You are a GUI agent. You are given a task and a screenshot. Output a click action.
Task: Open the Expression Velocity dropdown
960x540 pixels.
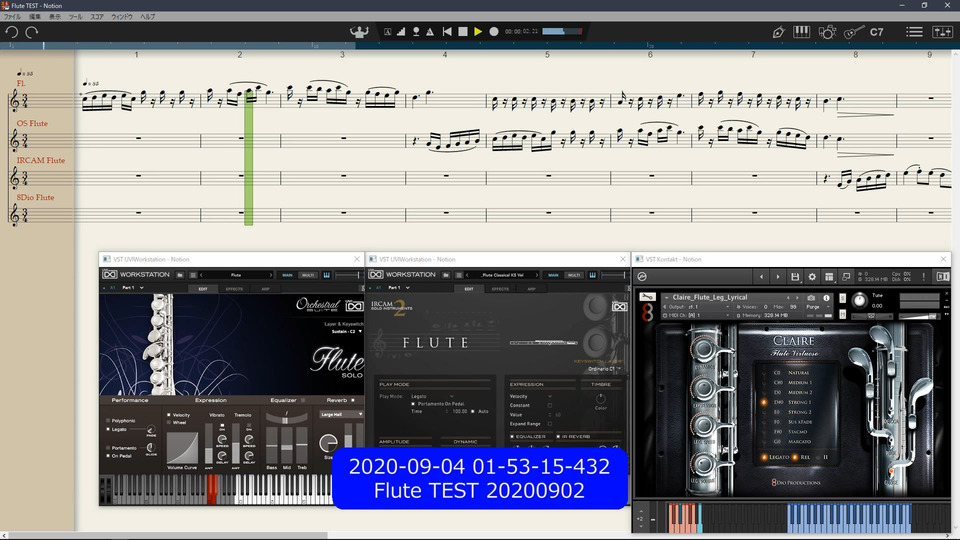tap(550, 396)
